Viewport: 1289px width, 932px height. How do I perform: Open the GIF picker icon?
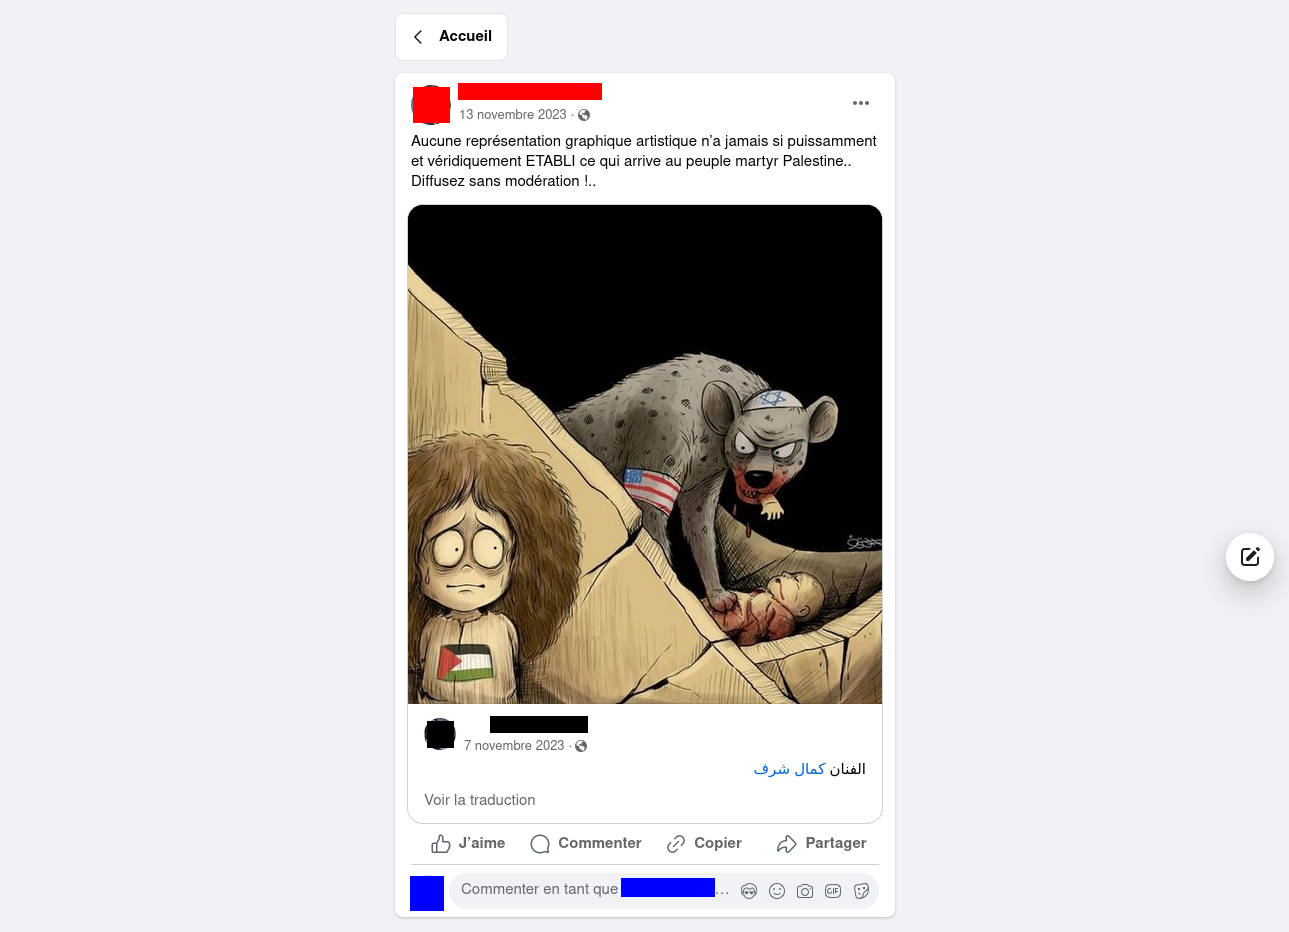pyautogui.click(x=833, y=891)
